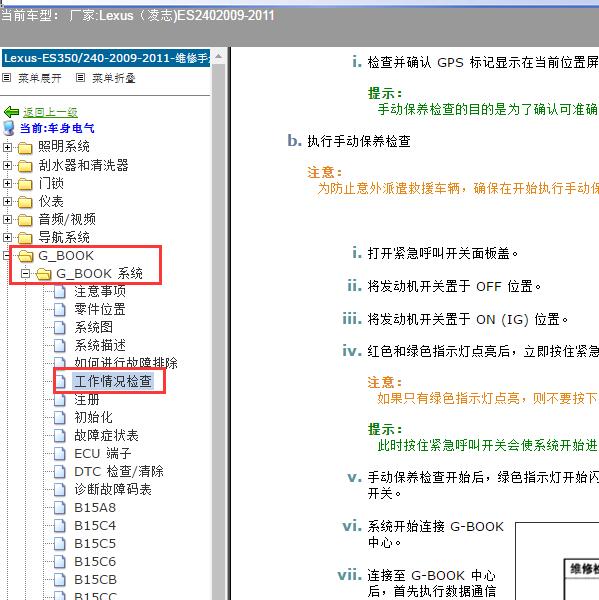Image resolution: width=599 pixels, height=600 pixels.
Task: Open the 返回上一级 link
Action: [x=50, y=112]
